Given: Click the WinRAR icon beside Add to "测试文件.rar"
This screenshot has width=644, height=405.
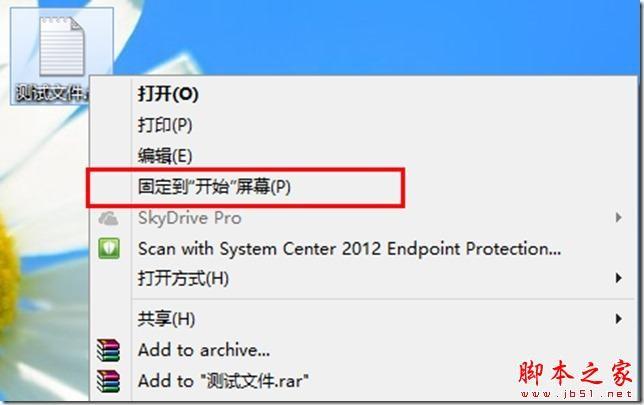Looking at the screenshot, I should pos(108,381).
